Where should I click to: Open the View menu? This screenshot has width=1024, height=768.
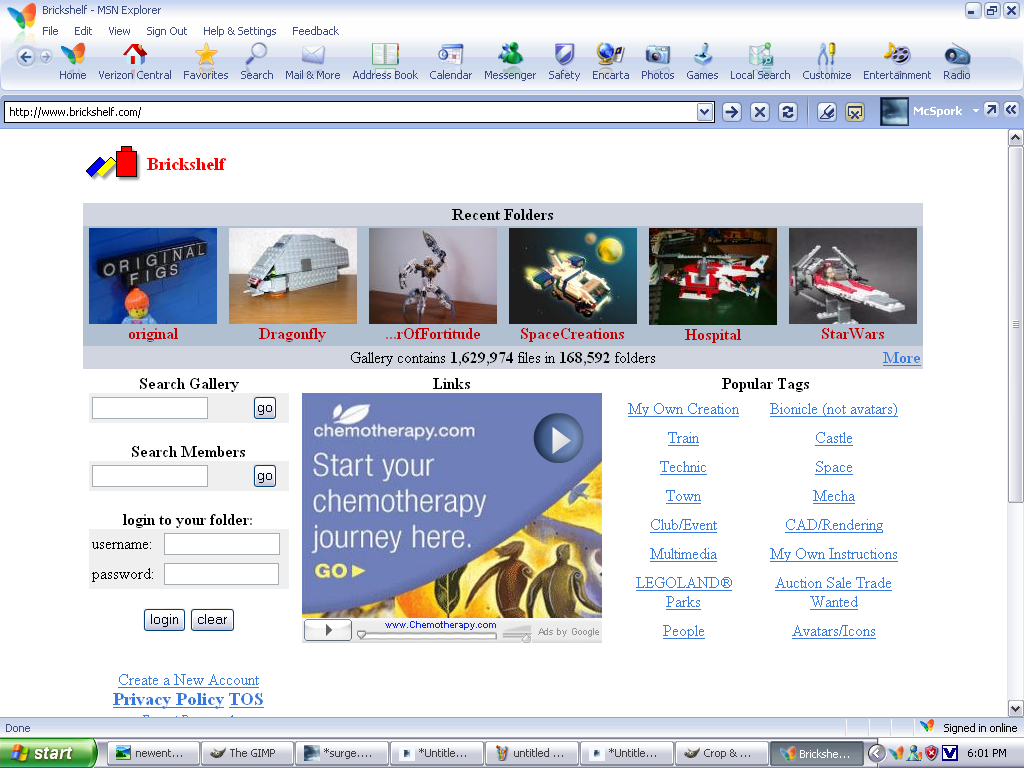(120, 31)
